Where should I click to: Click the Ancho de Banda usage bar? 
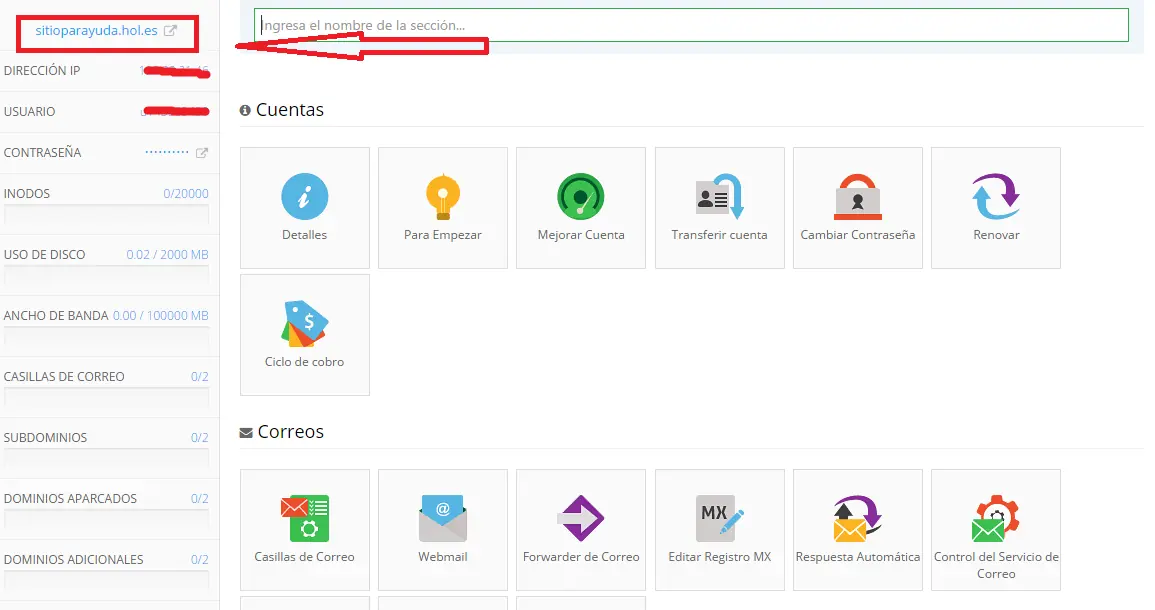[x=106, y=337]
